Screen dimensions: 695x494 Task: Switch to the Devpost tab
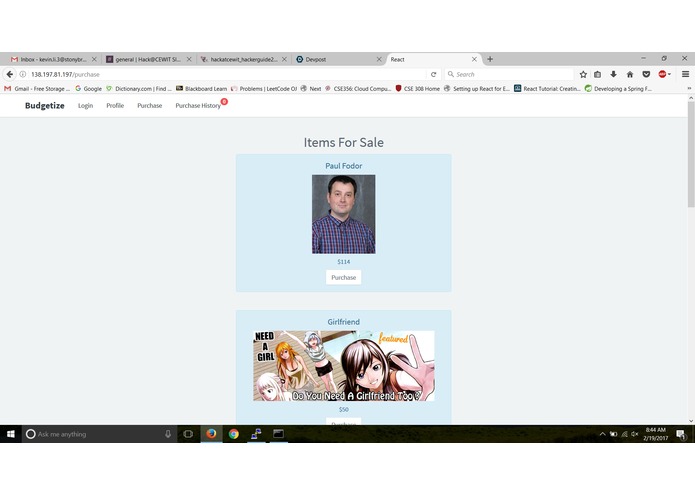click(338, 59)
